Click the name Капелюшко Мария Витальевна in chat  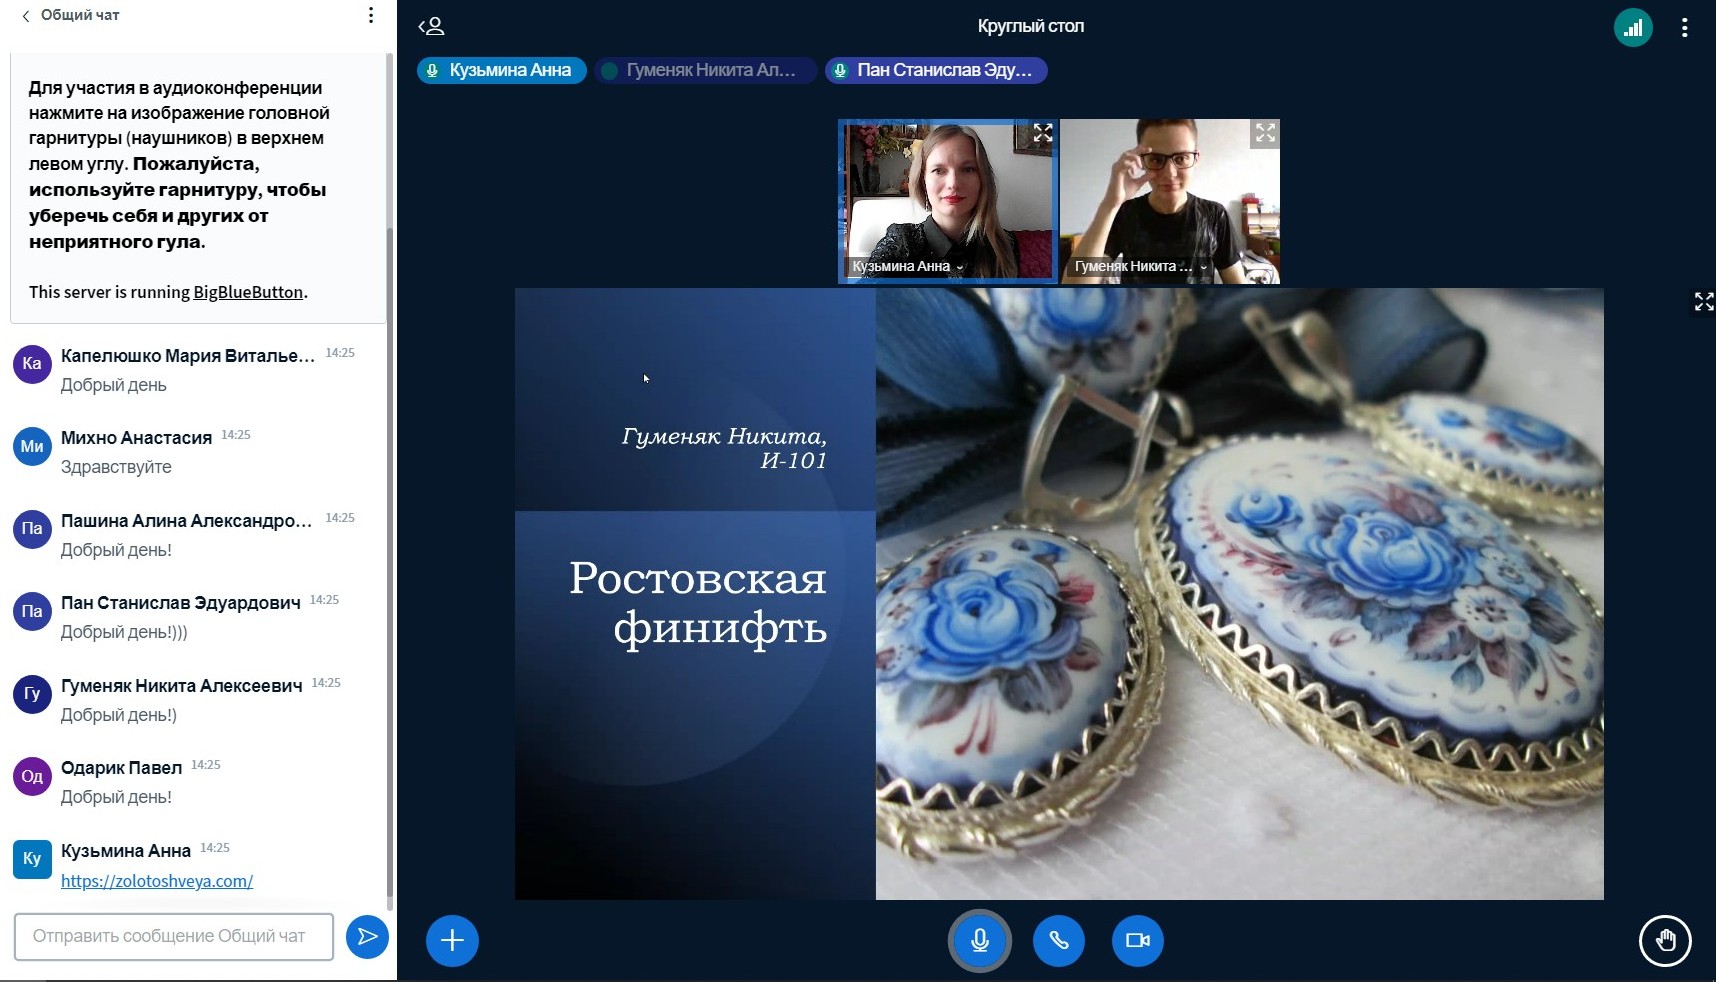click(x=188, y=356)
